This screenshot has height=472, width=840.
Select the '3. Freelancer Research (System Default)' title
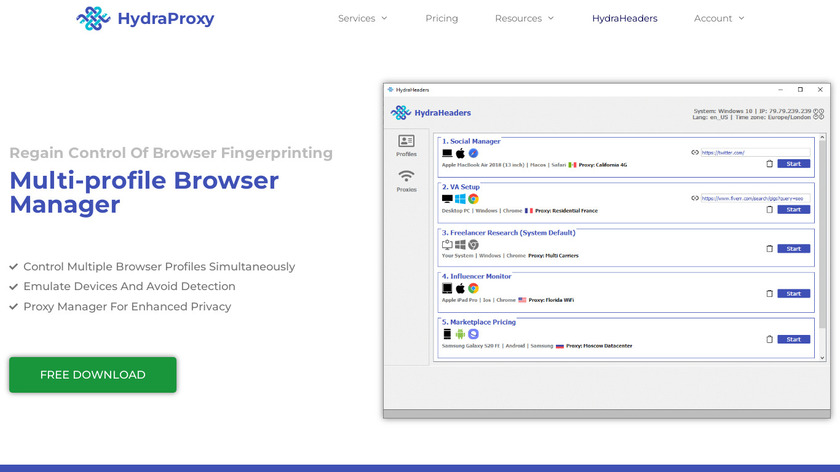[x=508, y=233]
